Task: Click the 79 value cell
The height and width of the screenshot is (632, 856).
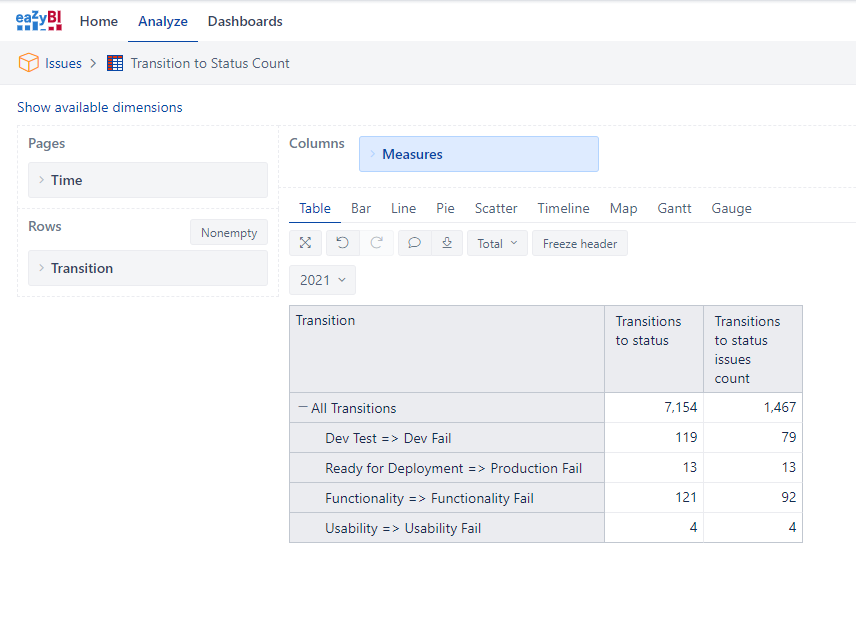Action: tap(753, 438)
